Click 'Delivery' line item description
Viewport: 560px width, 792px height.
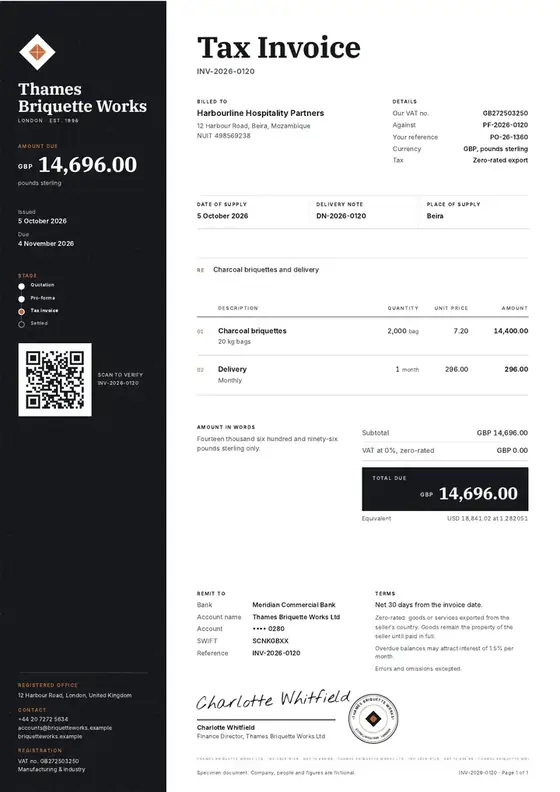[232, 369]
